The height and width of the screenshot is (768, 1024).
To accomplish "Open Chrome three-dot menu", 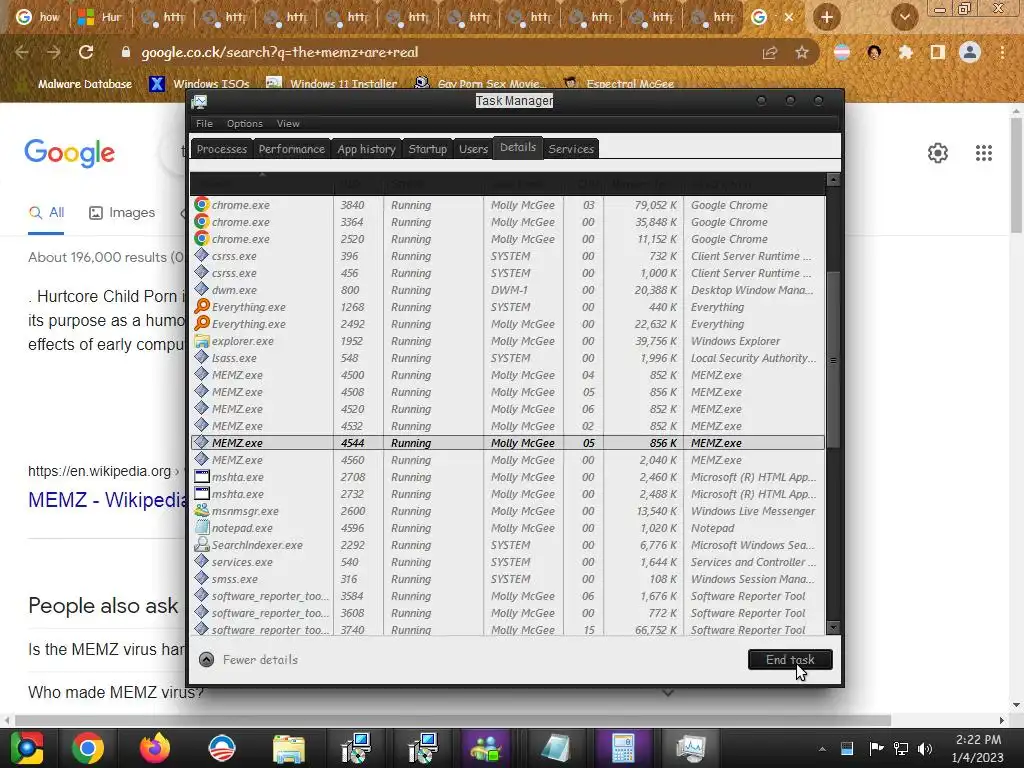I will pyautogui.click(x=1002, y=52).
